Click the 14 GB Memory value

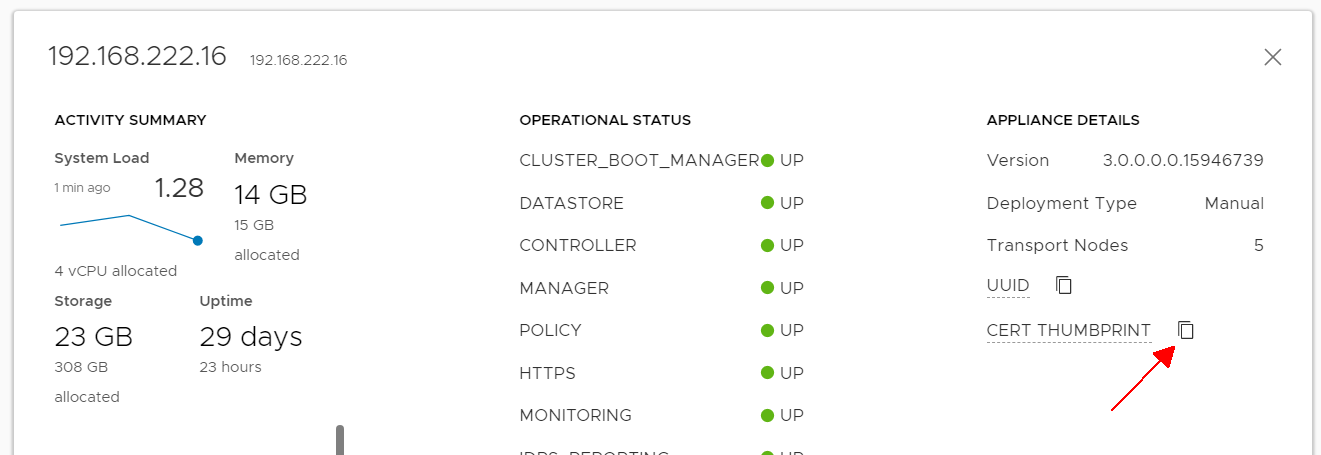[271, 194]
